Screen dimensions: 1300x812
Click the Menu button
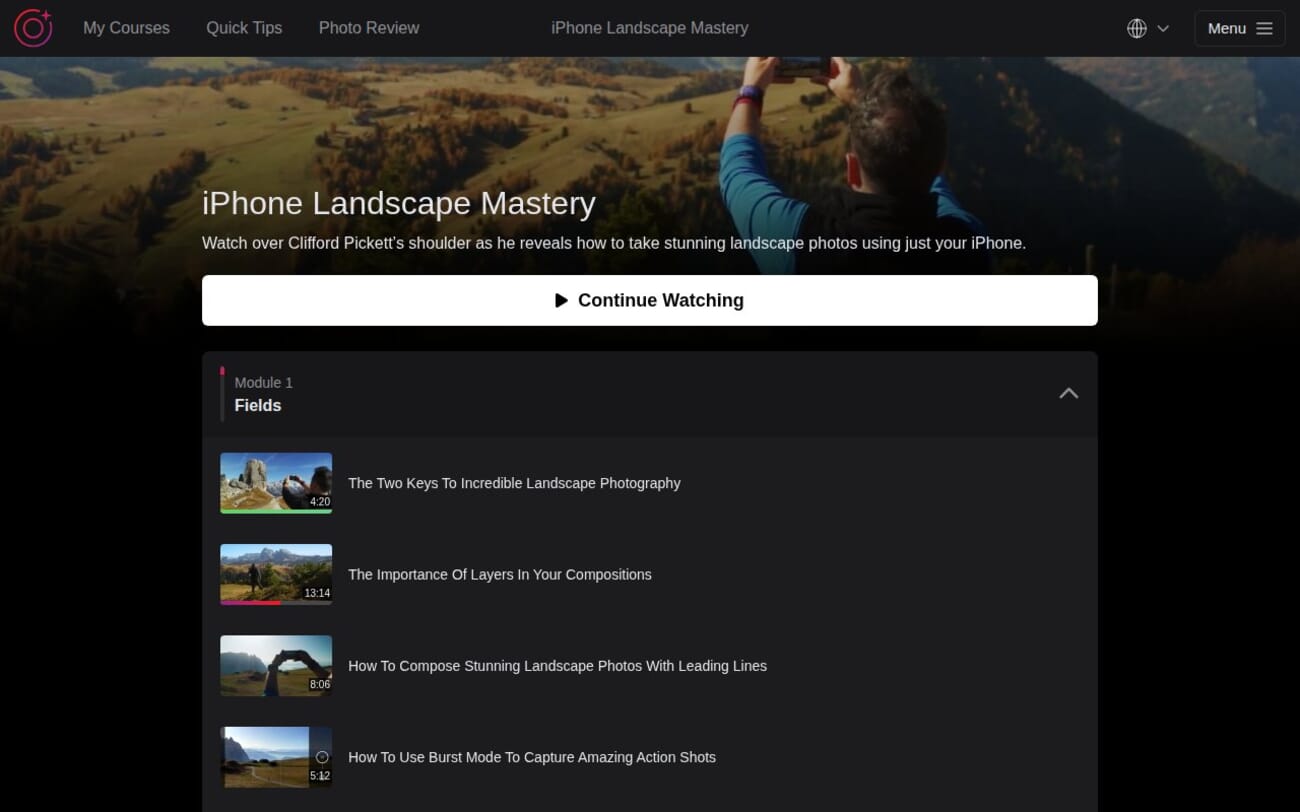point(1240,28)
